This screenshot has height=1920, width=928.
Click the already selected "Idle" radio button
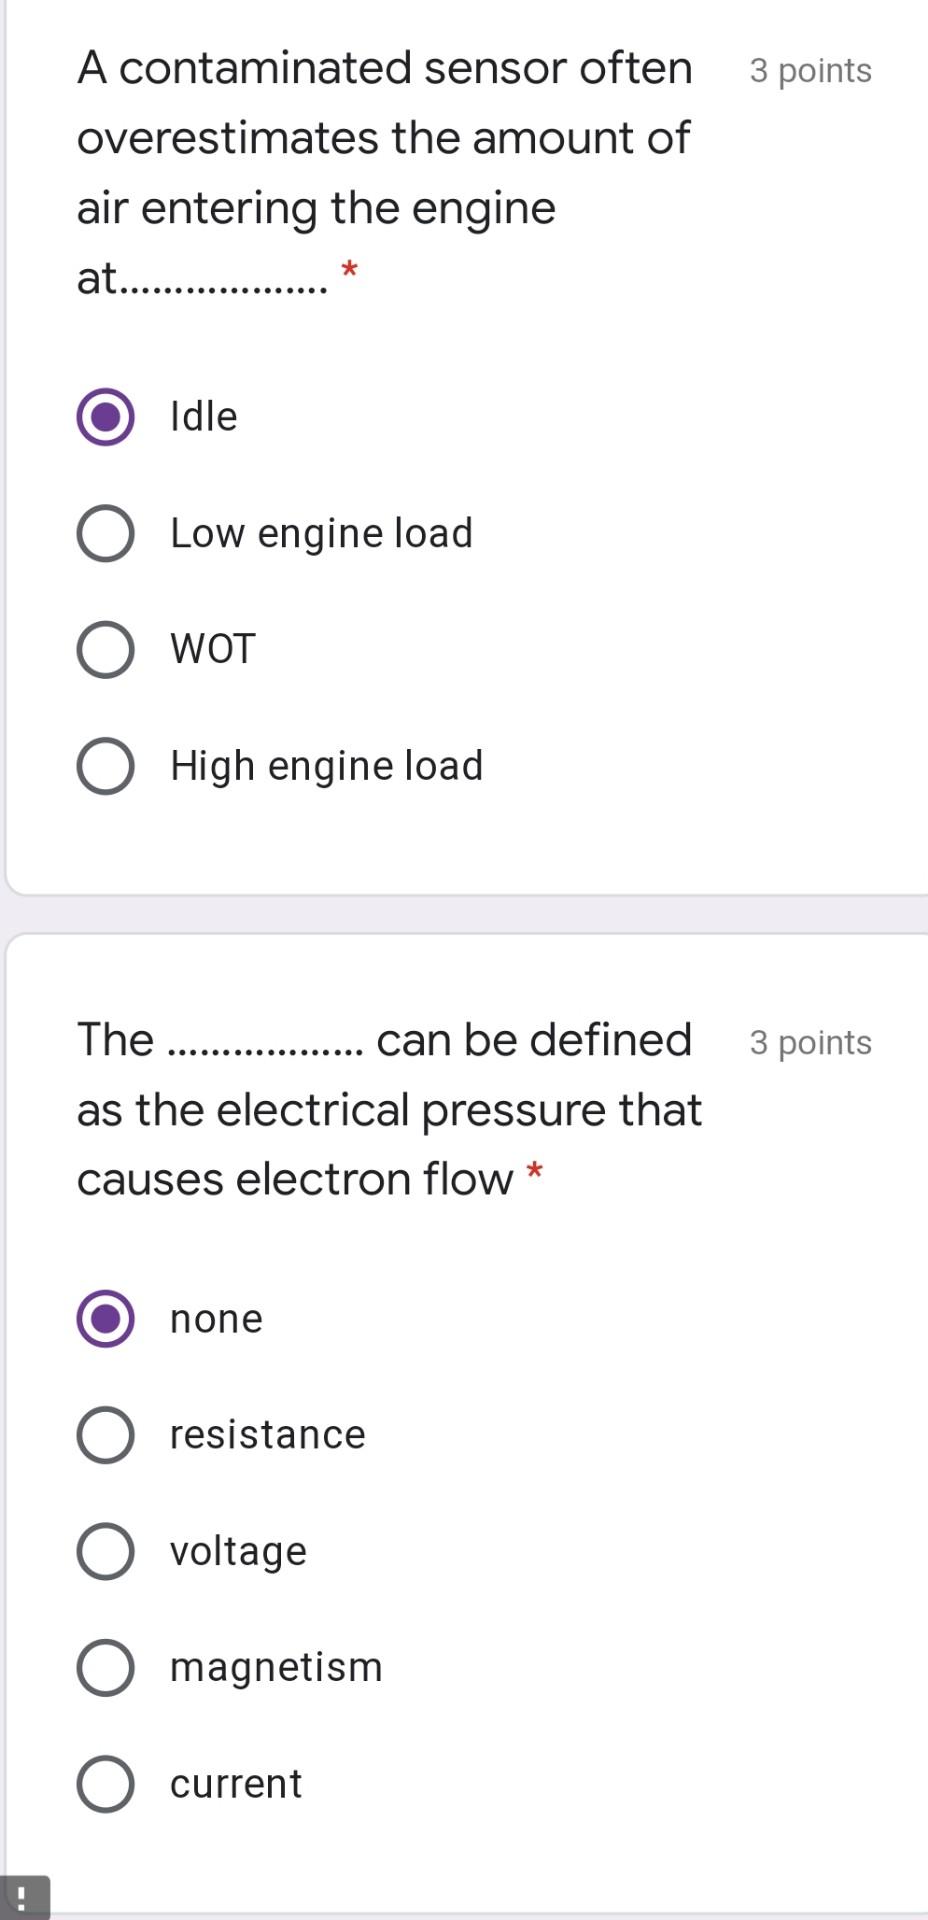click(x=105, y=417)
